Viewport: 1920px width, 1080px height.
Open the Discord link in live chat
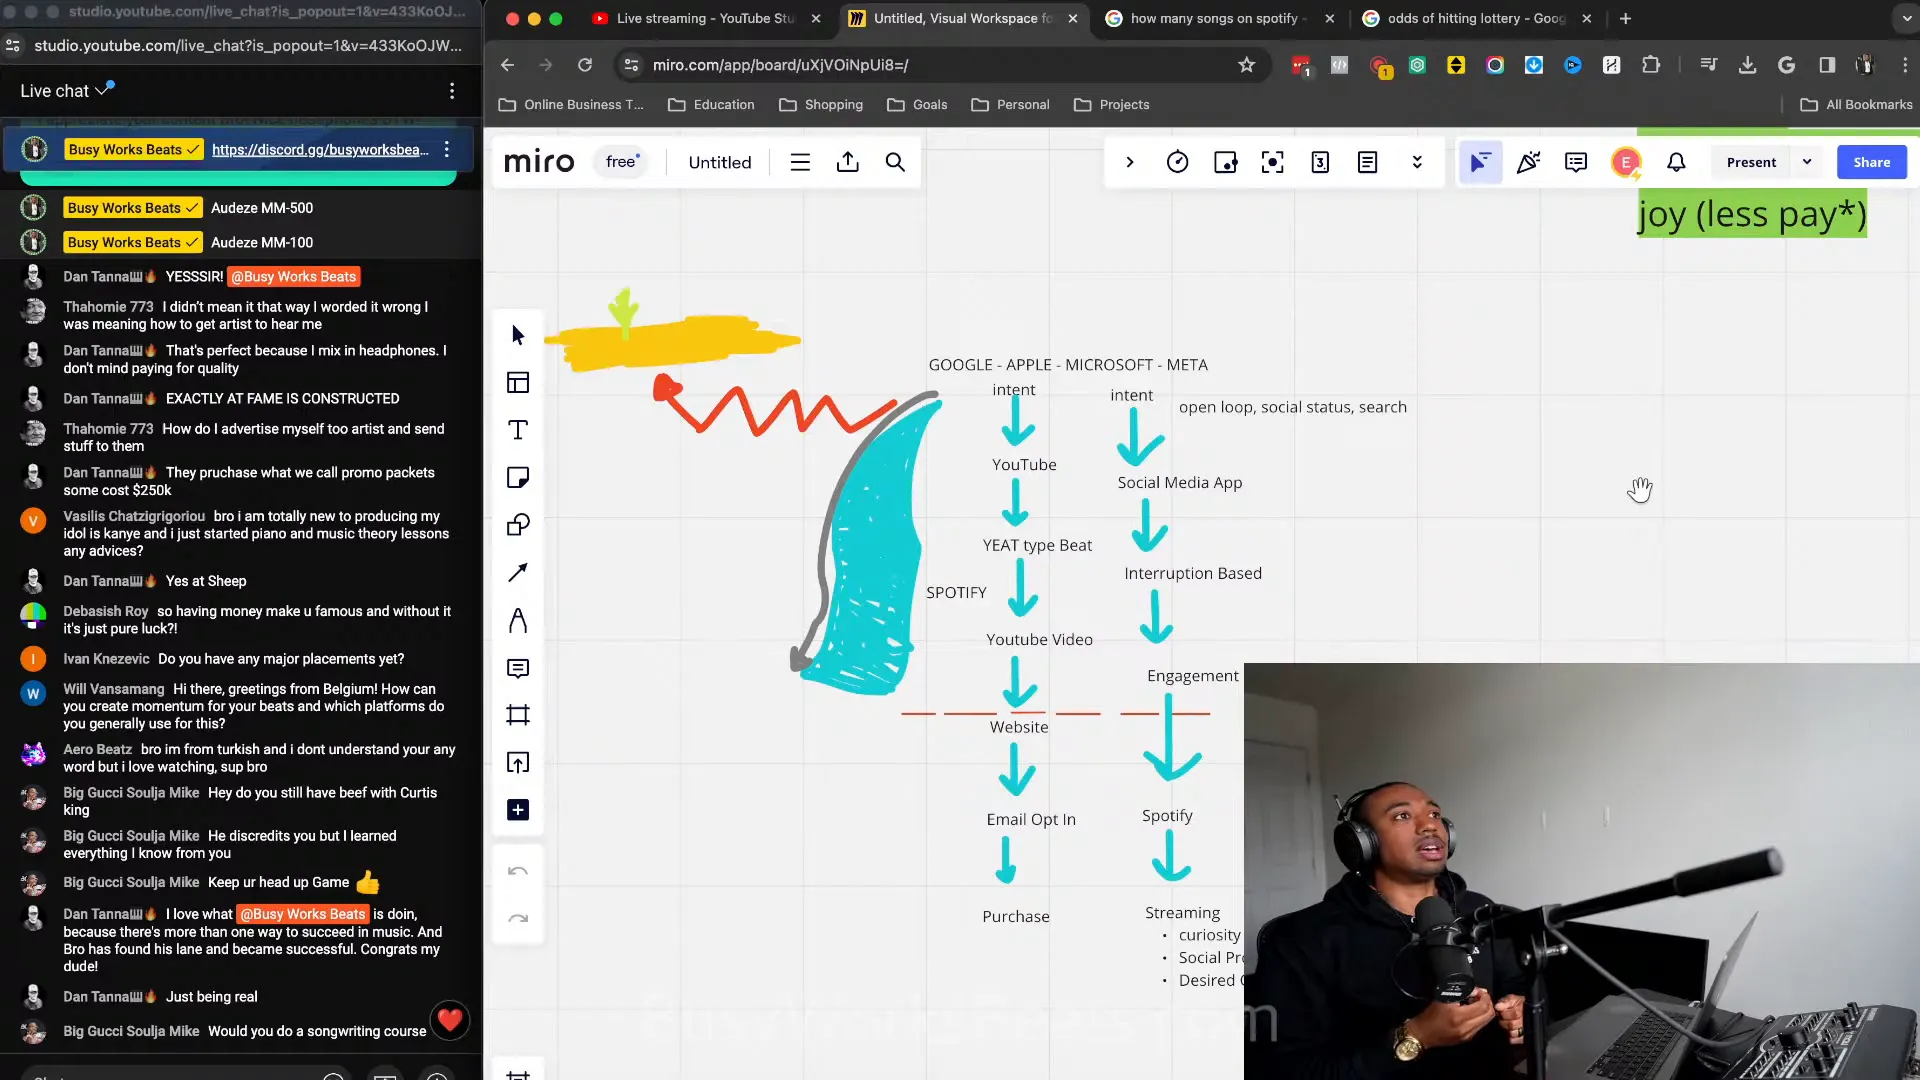pyautogui.click(x=320, y=148)
